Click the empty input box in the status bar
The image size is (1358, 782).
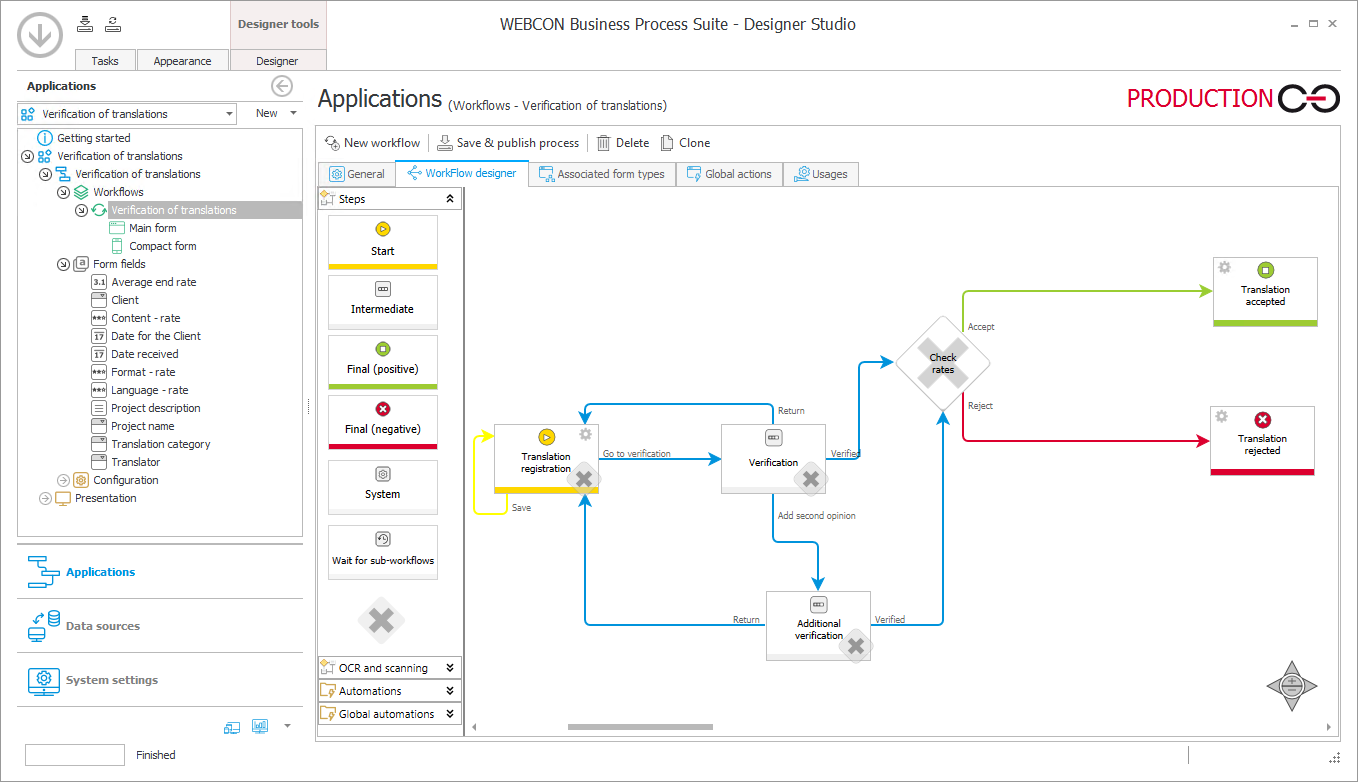(75, 755)
